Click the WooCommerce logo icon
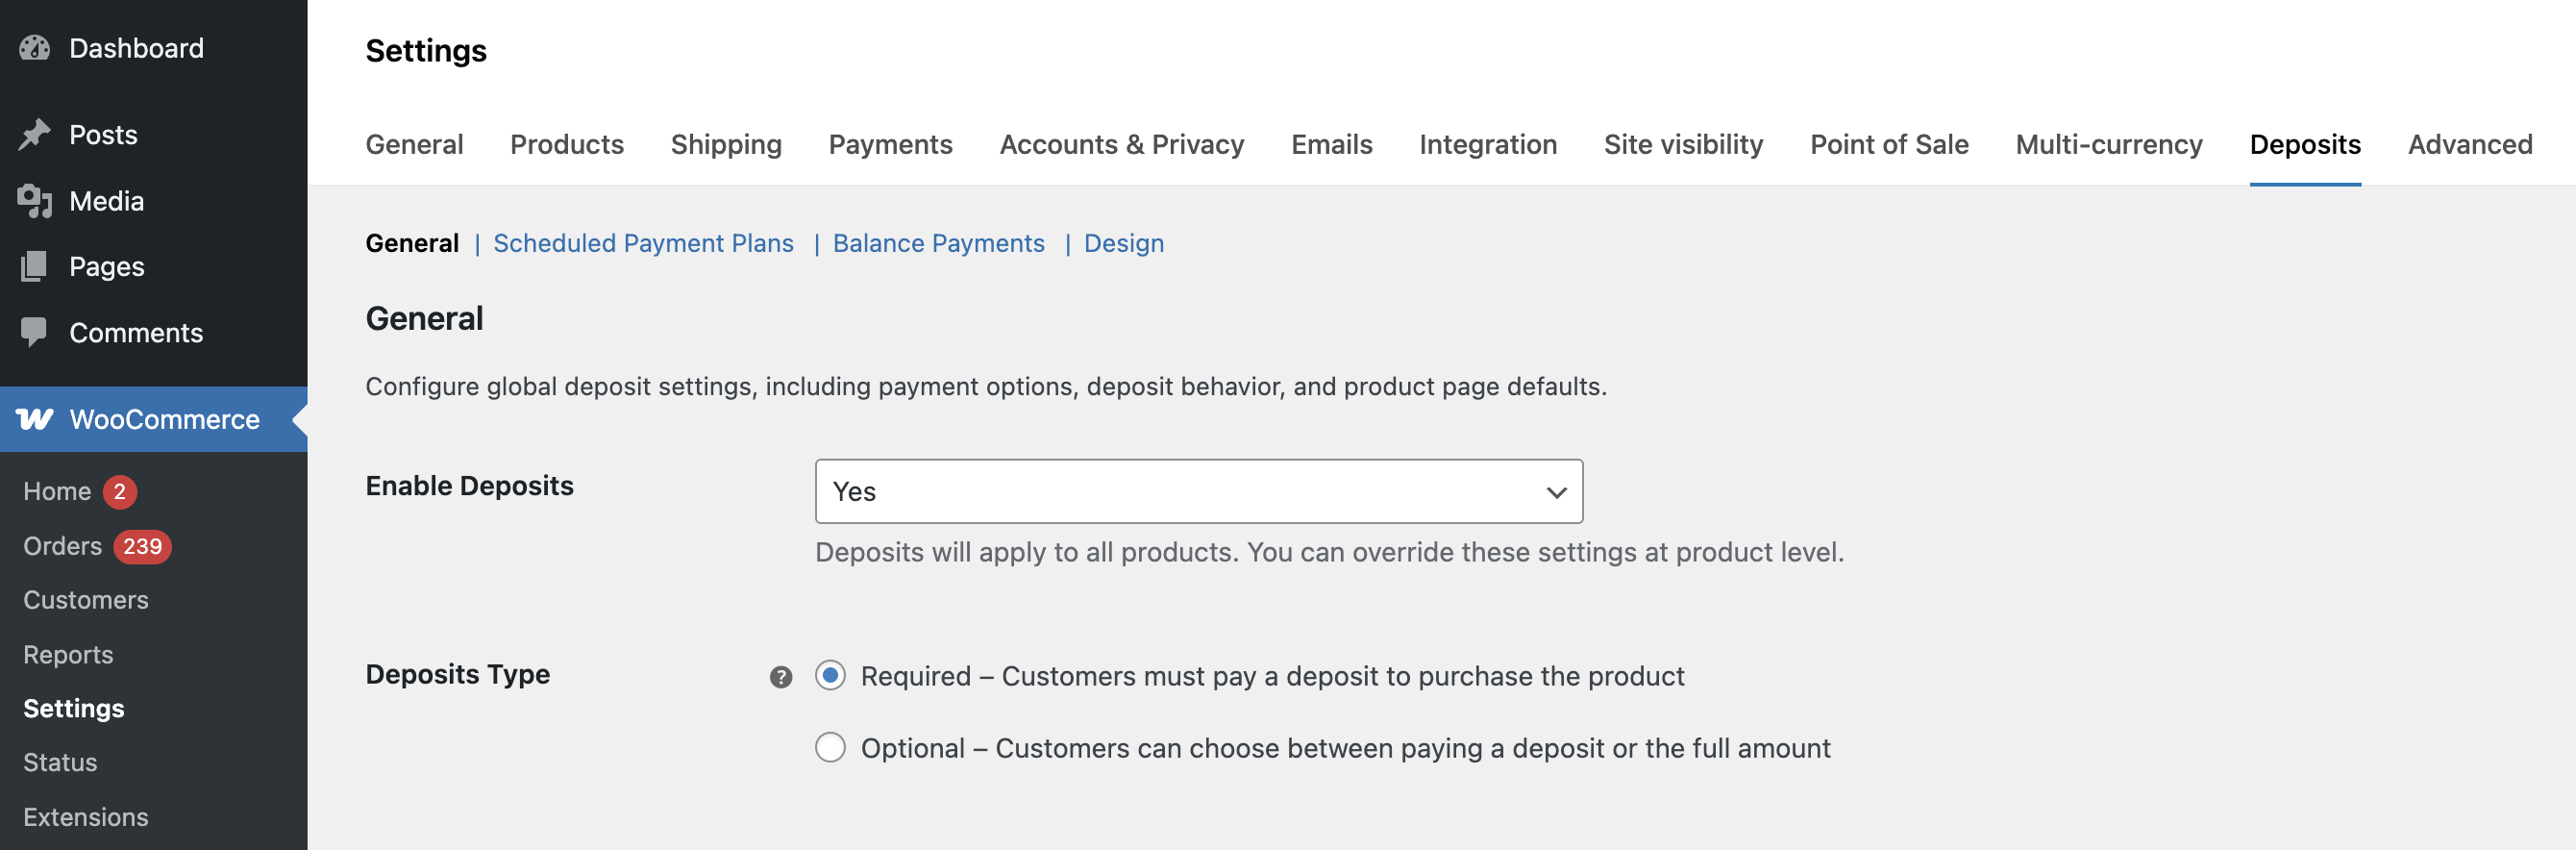This screenshot has width=2576, height=850. coord(35,419)
